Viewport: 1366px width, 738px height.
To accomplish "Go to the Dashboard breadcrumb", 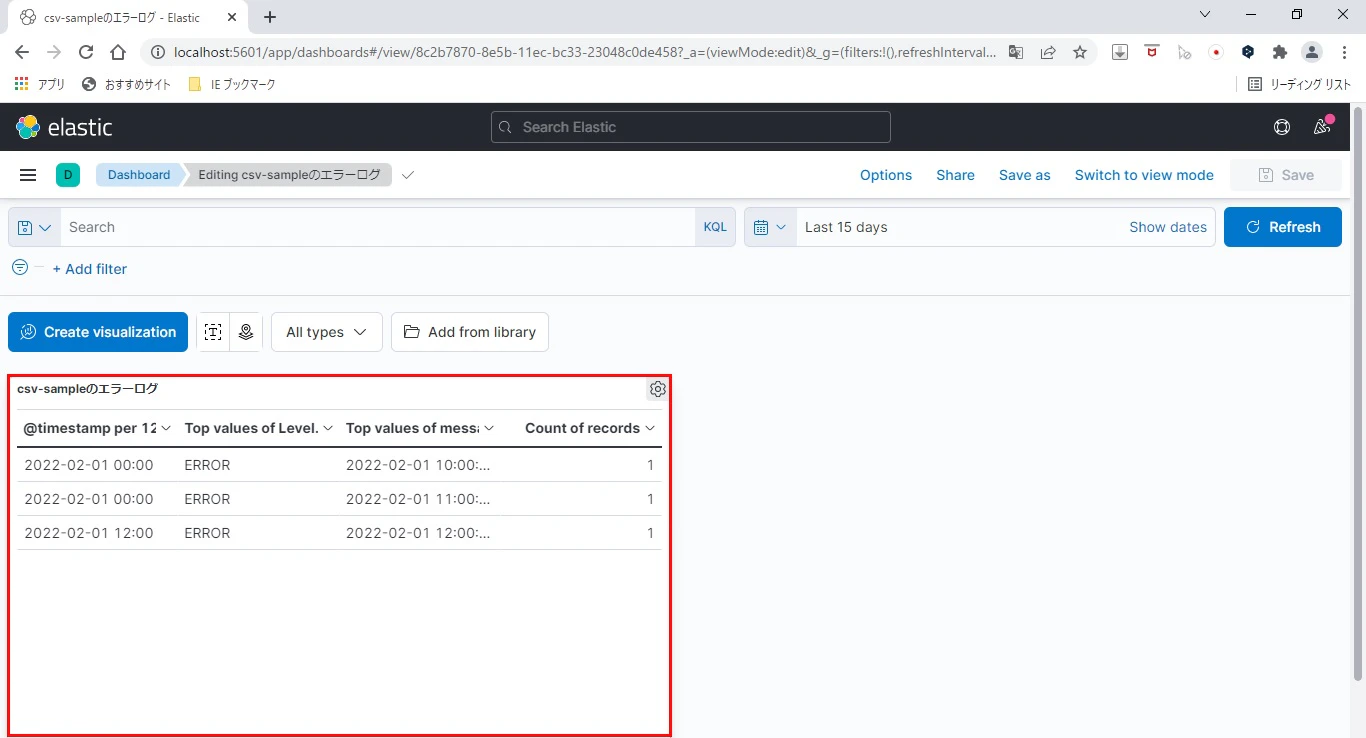I will (139, 175).
